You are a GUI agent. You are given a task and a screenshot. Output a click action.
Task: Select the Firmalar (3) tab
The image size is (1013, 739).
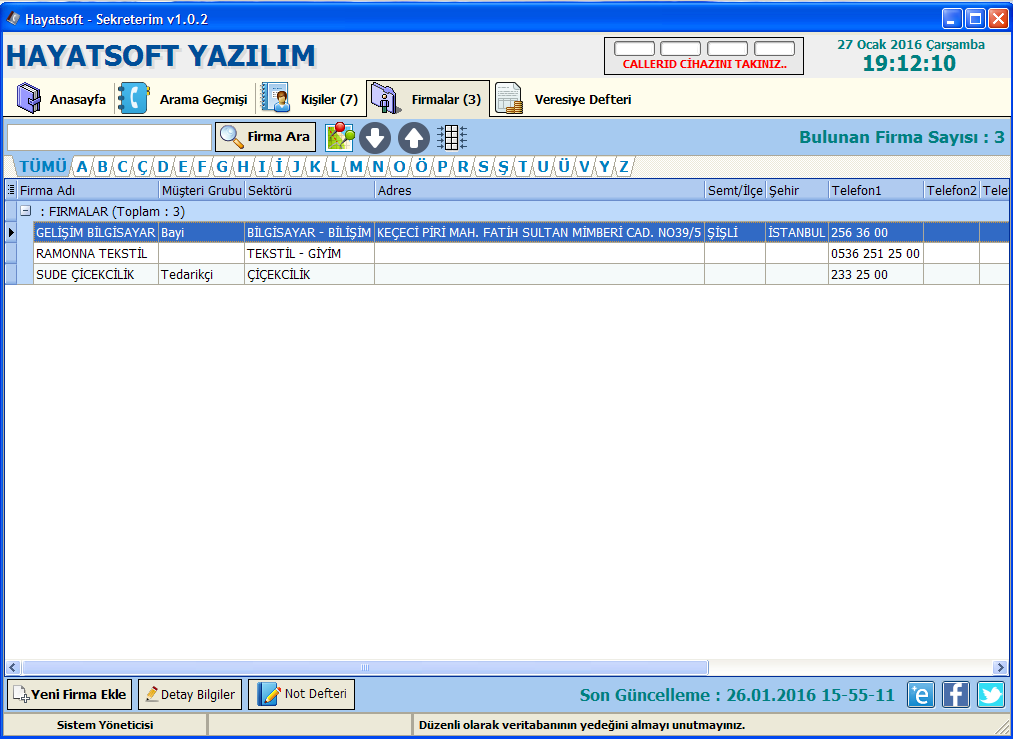tap(428, 99)
